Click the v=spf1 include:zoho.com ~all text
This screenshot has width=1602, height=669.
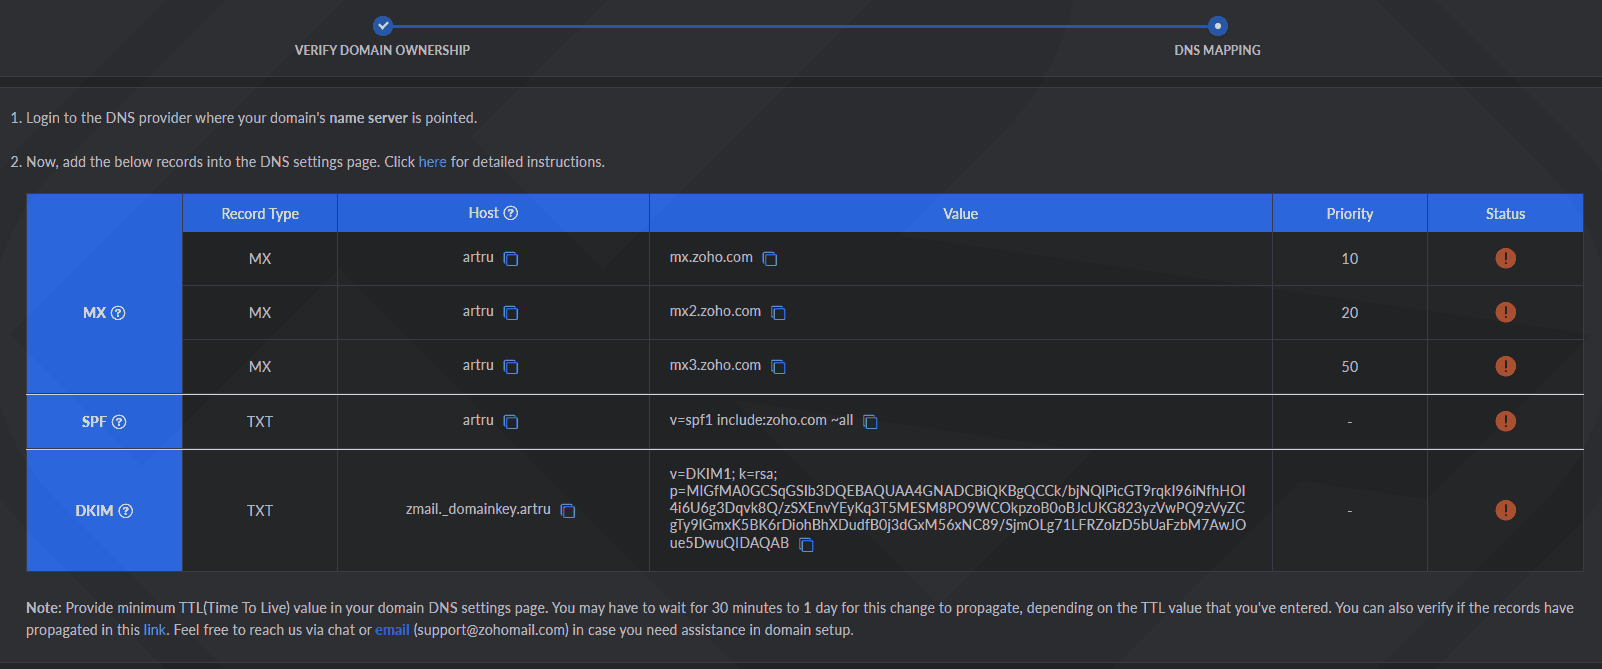click(x=761, y=420)
